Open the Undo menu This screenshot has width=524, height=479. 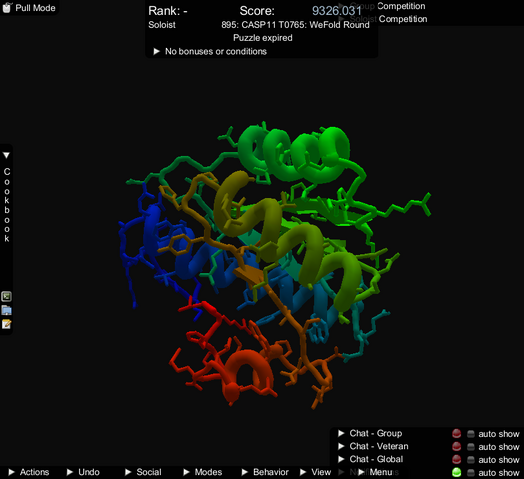pyautogui.click(x=83, y=472)
